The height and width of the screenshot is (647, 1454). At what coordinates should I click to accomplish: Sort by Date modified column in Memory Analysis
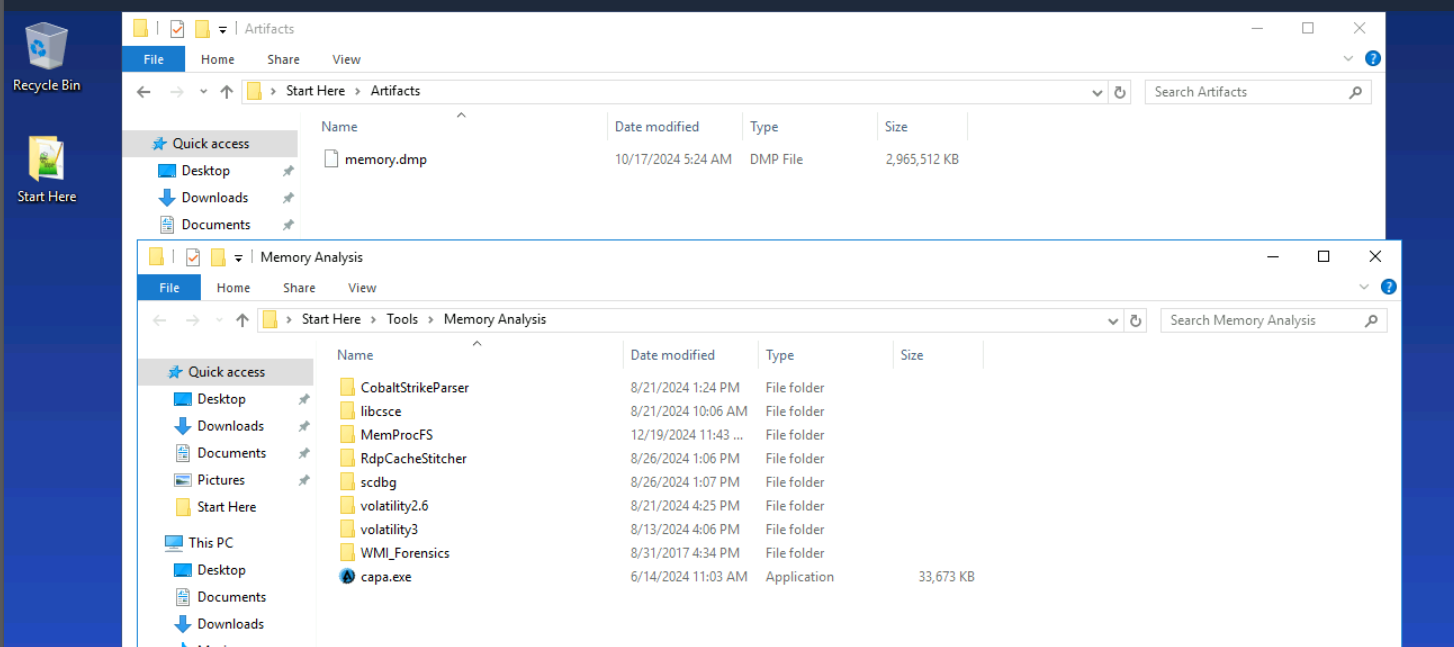(x=672, y=355)
